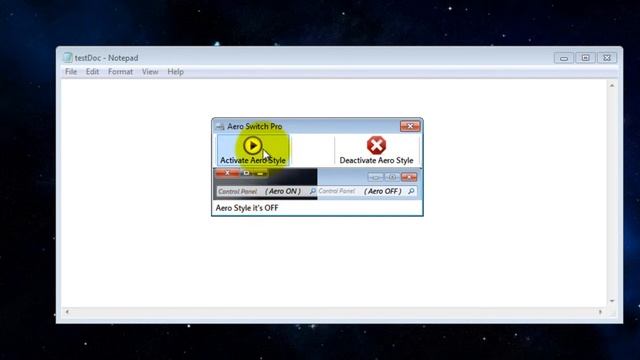
Task: Click the 'Aero Style it's OFF' status text
Action: coord(247,208)
